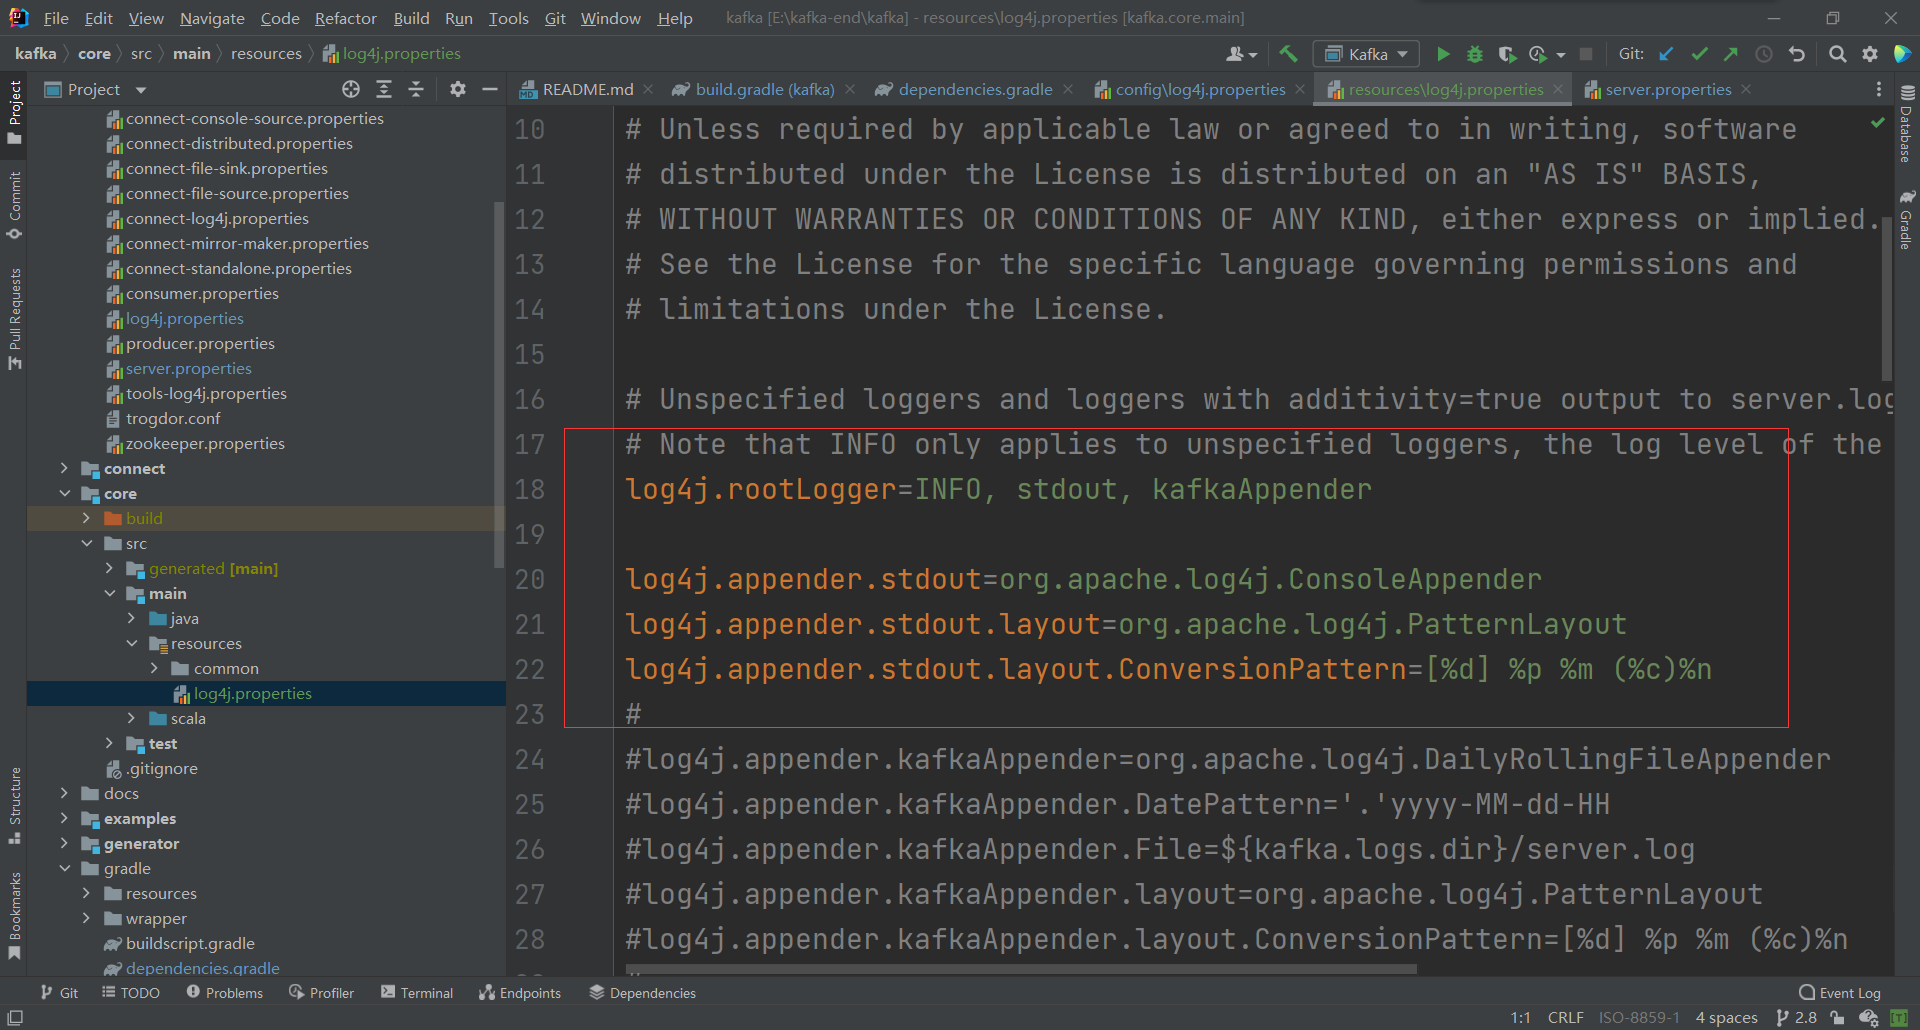Open the TODO tool window

(131, 992)
